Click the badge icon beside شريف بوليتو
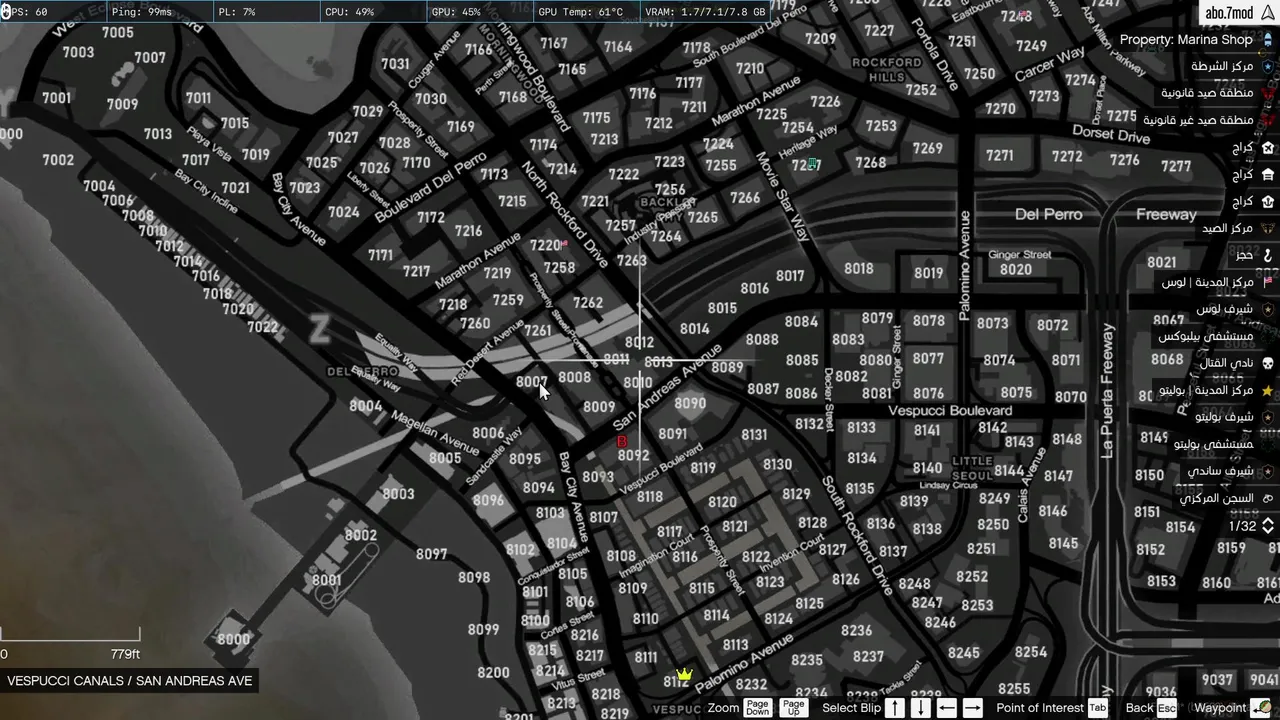 coord(1268,417)
